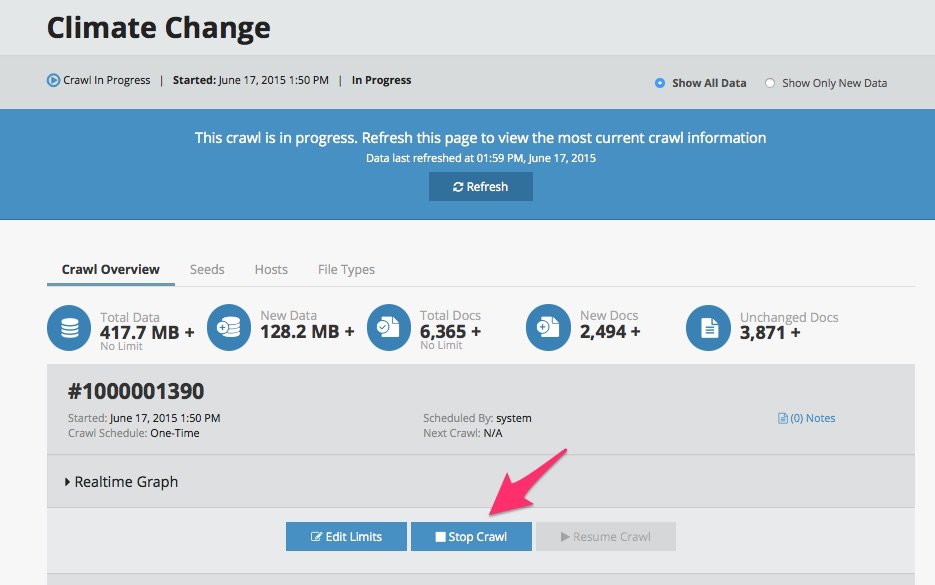
Task: Click the Crawl In Progress play icon
Action: [x=54, y=81]
